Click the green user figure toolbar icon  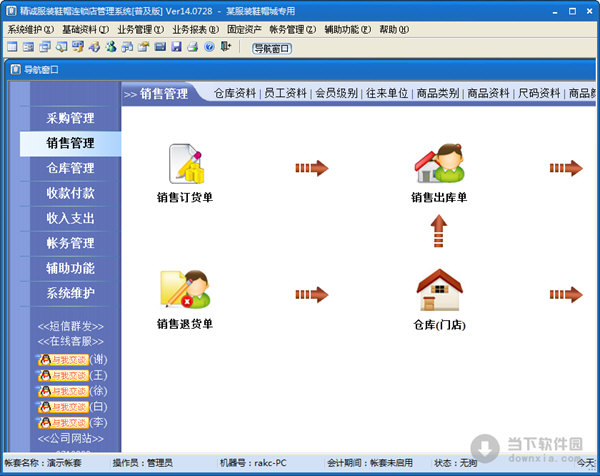[111, 47]
